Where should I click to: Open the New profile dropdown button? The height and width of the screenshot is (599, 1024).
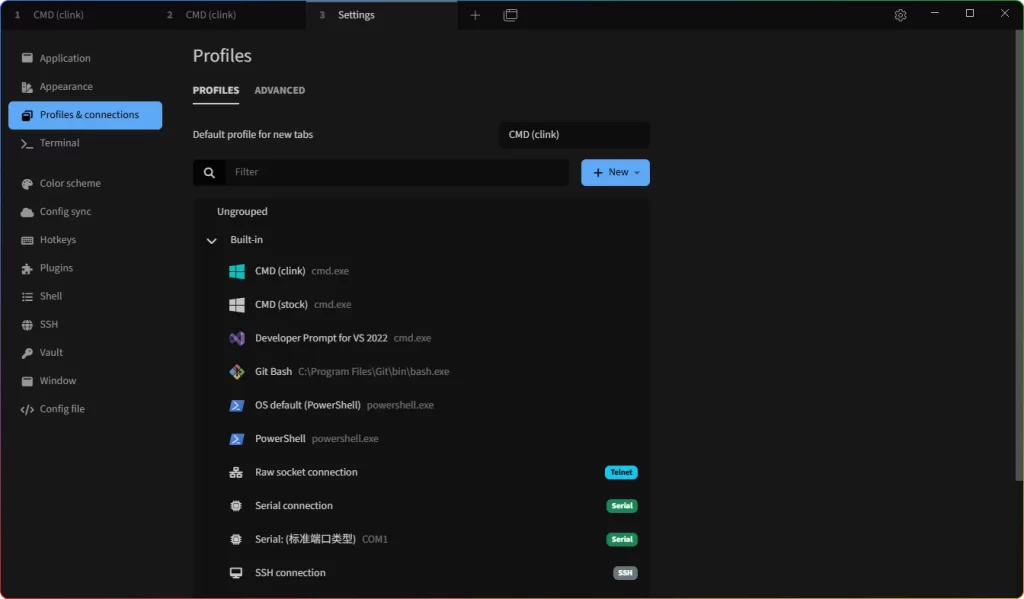[x=615, y=172]
